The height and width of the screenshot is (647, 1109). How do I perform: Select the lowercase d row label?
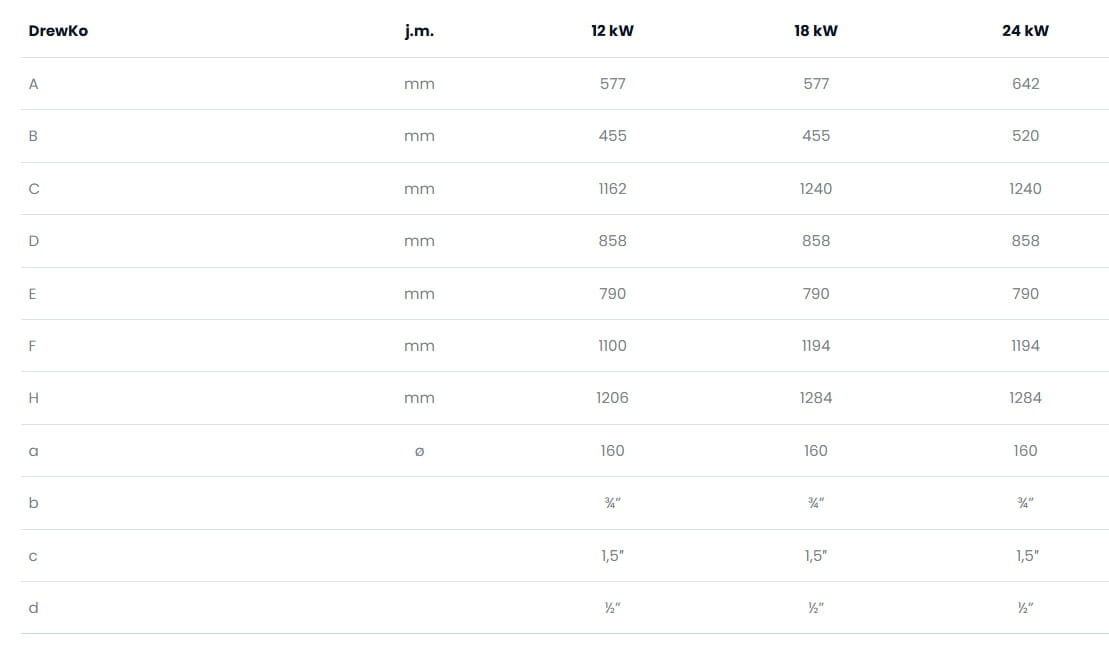(x=33, y=608)
